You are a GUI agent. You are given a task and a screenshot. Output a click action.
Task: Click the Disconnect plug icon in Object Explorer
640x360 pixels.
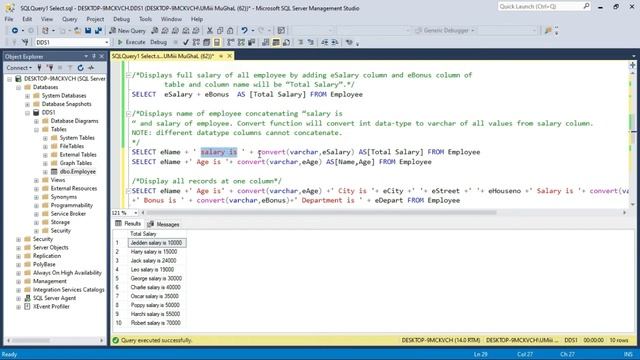click(x=50, y=68)
